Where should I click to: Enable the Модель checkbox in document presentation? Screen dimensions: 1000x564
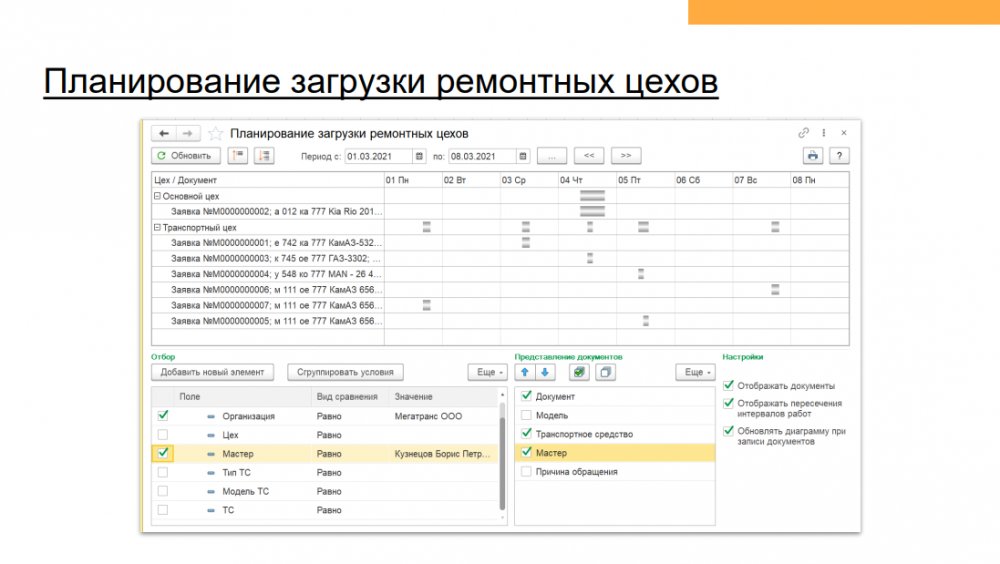(527, 415)
